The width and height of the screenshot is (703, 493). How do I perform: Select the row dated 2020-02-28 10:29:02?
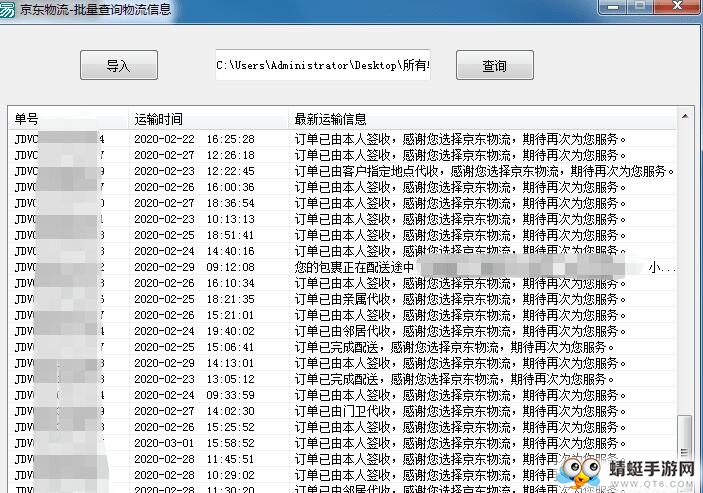coord(343,475)
